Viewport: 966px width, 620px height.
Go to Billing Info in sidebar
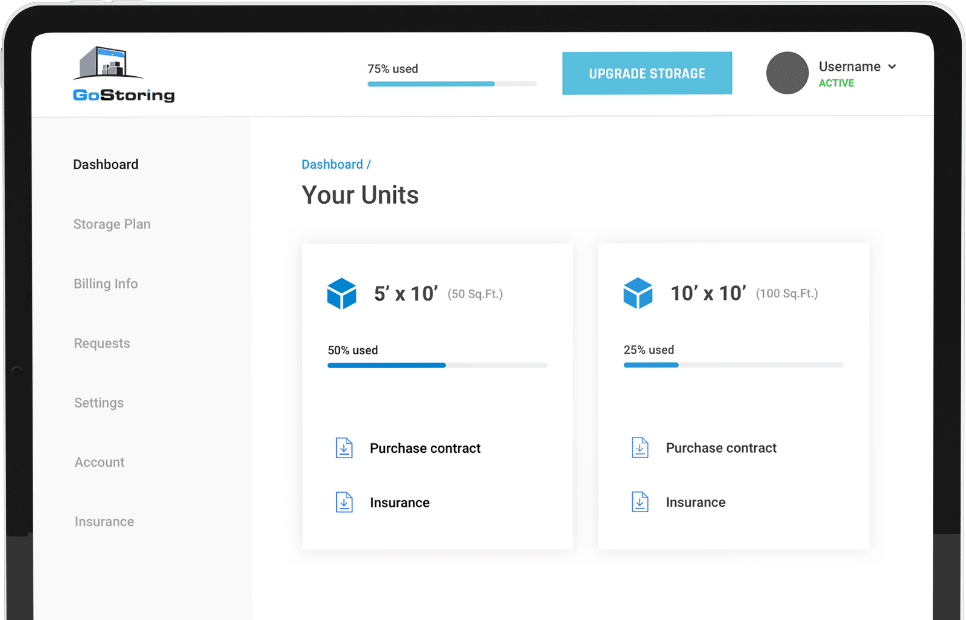click(x=106, y=284)
